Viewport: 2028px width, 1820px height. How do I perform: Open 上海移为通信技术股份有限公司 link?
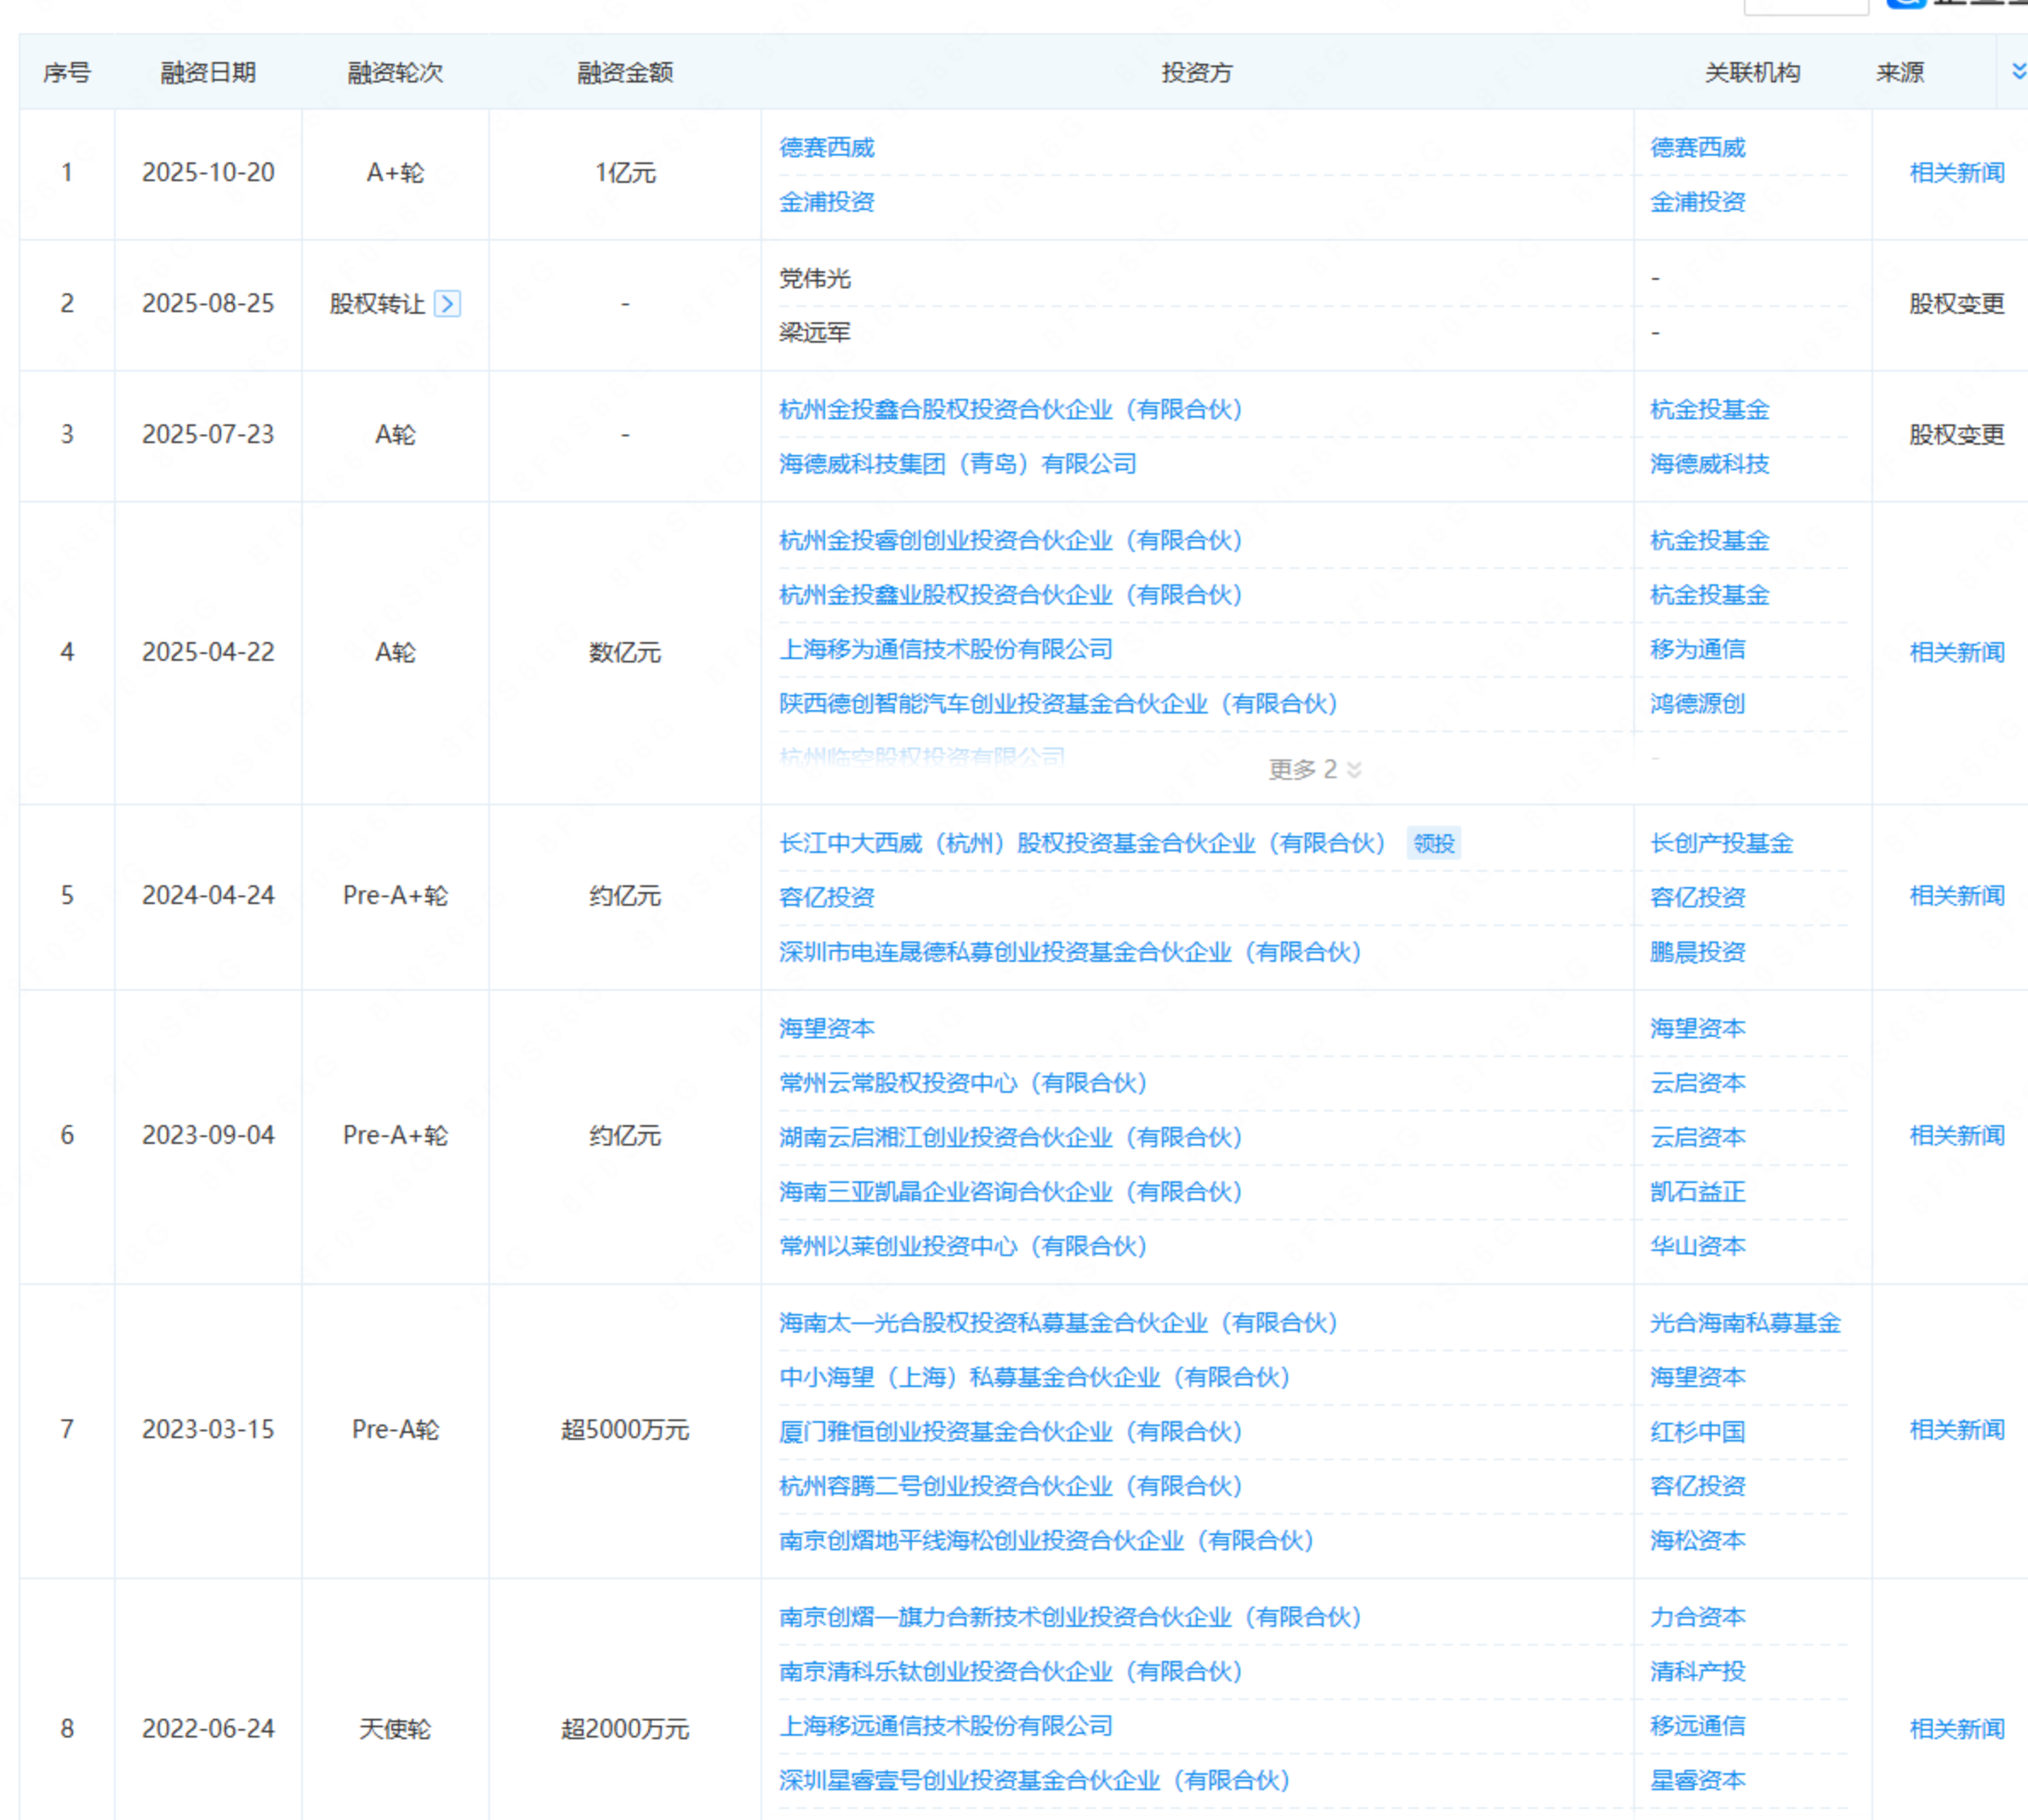tap(945, 650)
